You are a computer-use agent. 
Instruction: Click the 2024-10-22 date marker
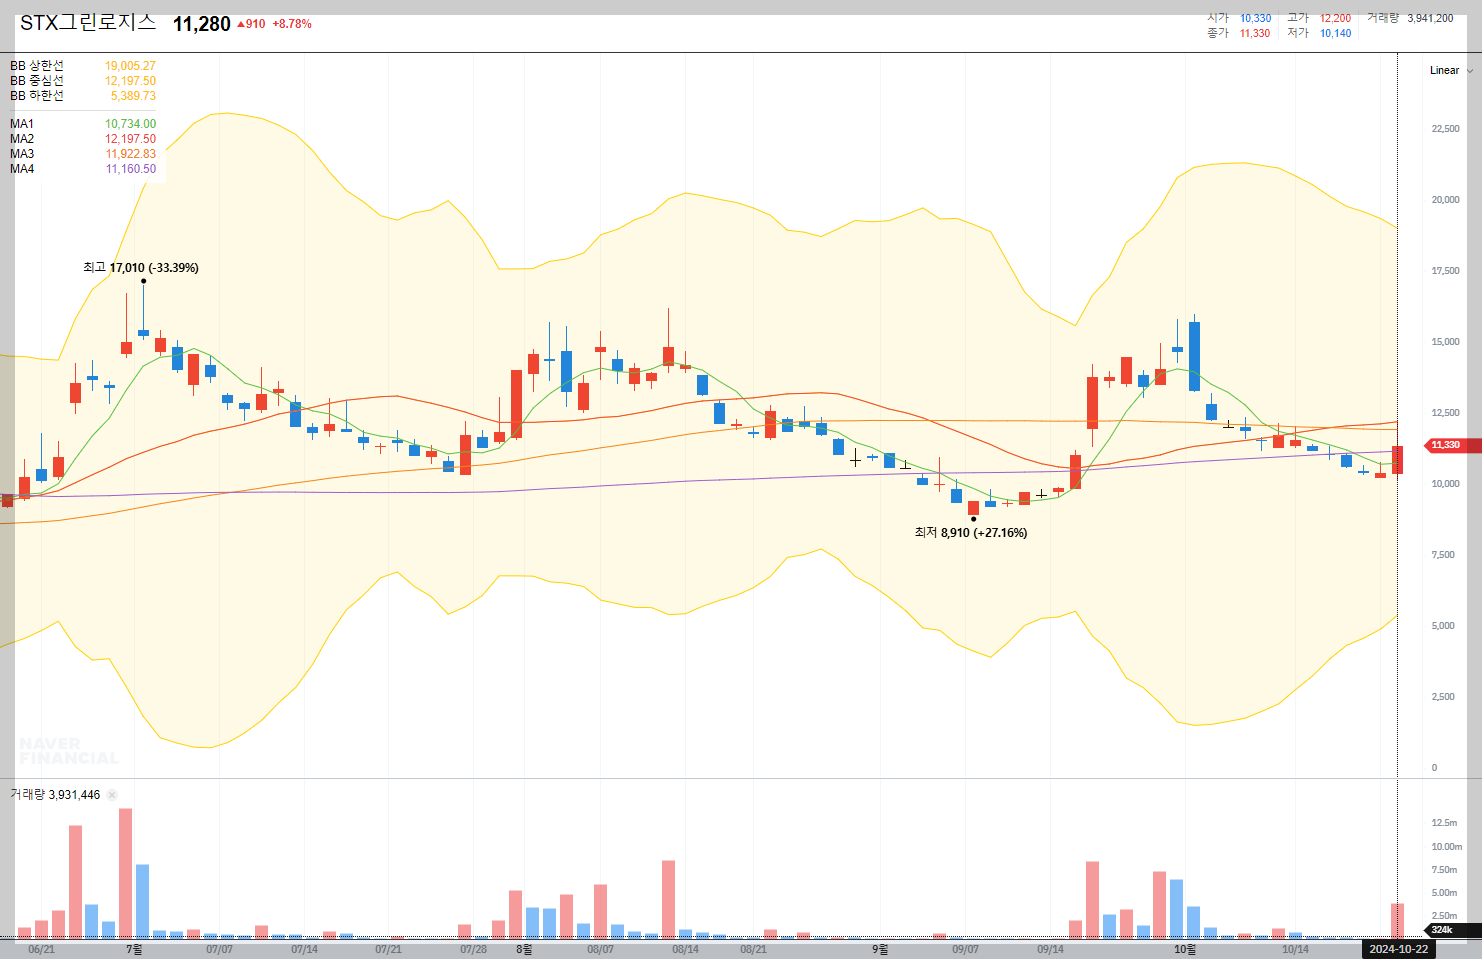[x=1398, y=949]
